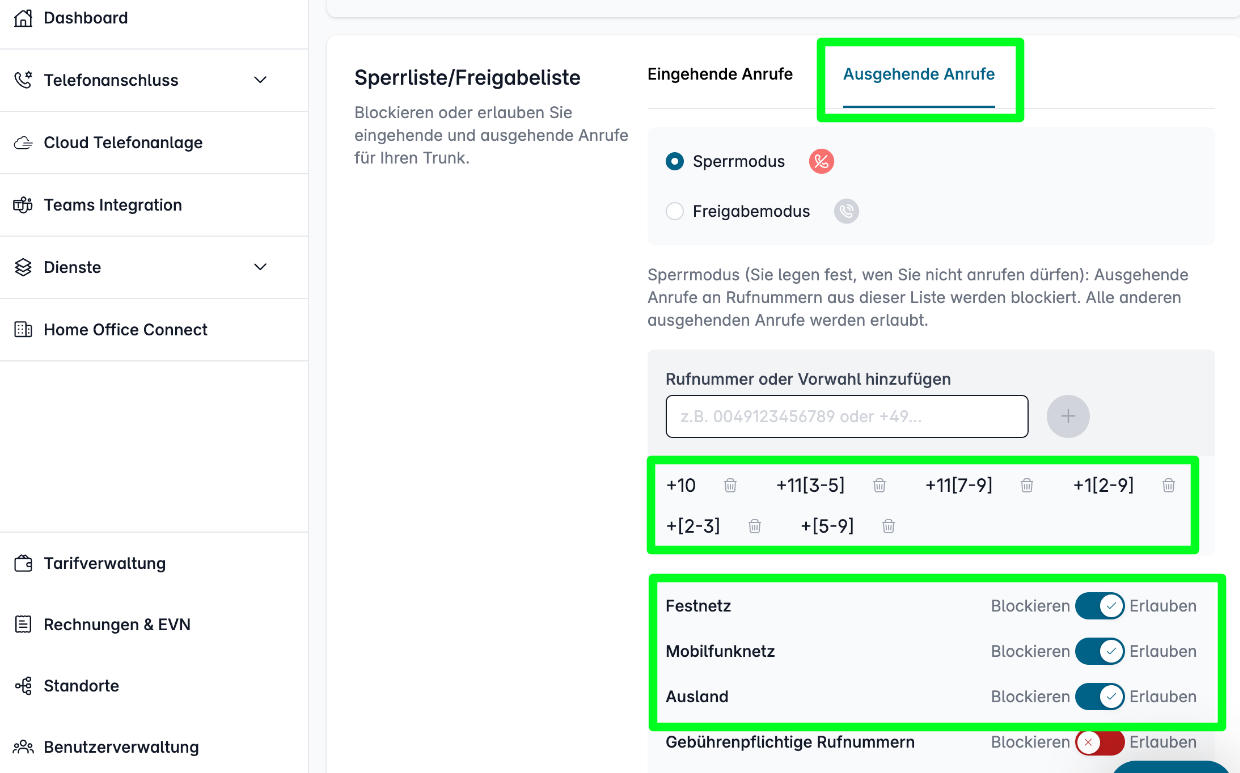This screenshot has width=1240, height=773.
Task: Click the red blocked-call icon beside Sperrmodus
Action: click(x=821, y=161)
